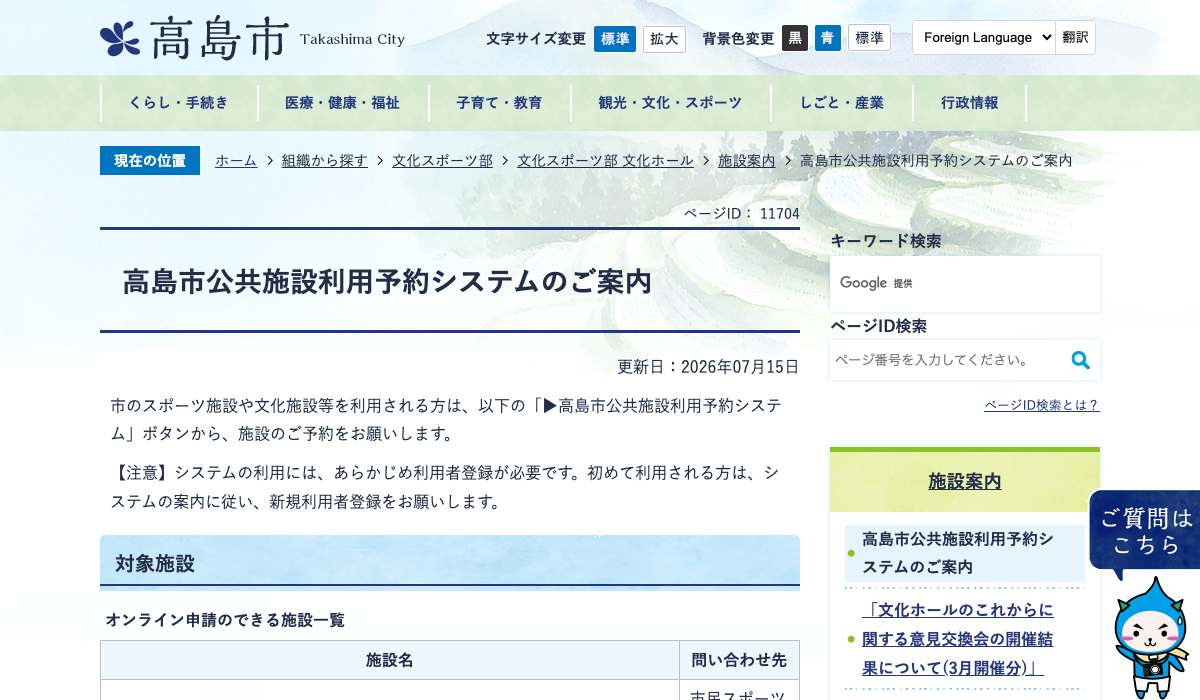Screen dimensions: 1200x700
Task: Open the 施設案内 sidebar heading link
Action: click(x=965, y=482)
